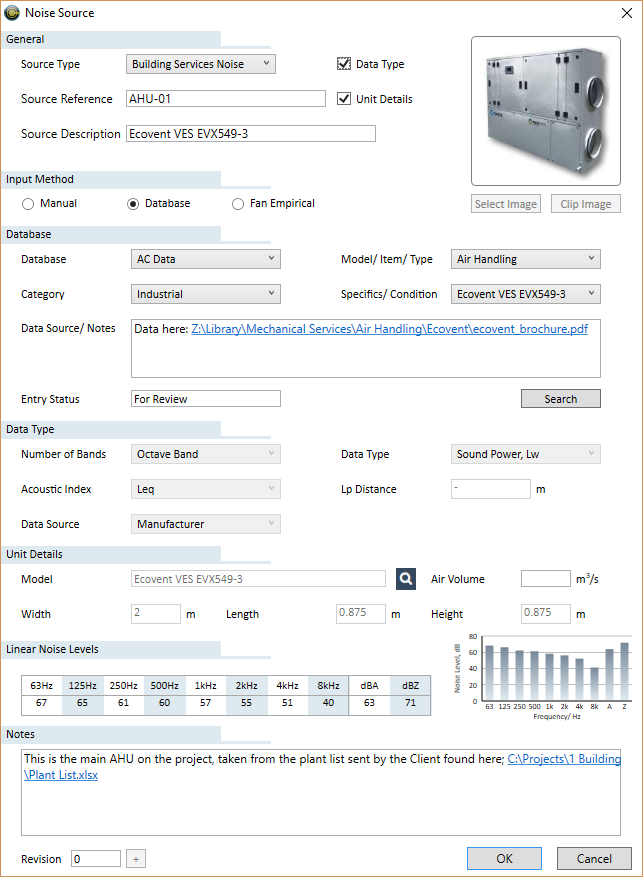Select the Database input method radio button
Screen dimensions: 643x877
[133, 204]
